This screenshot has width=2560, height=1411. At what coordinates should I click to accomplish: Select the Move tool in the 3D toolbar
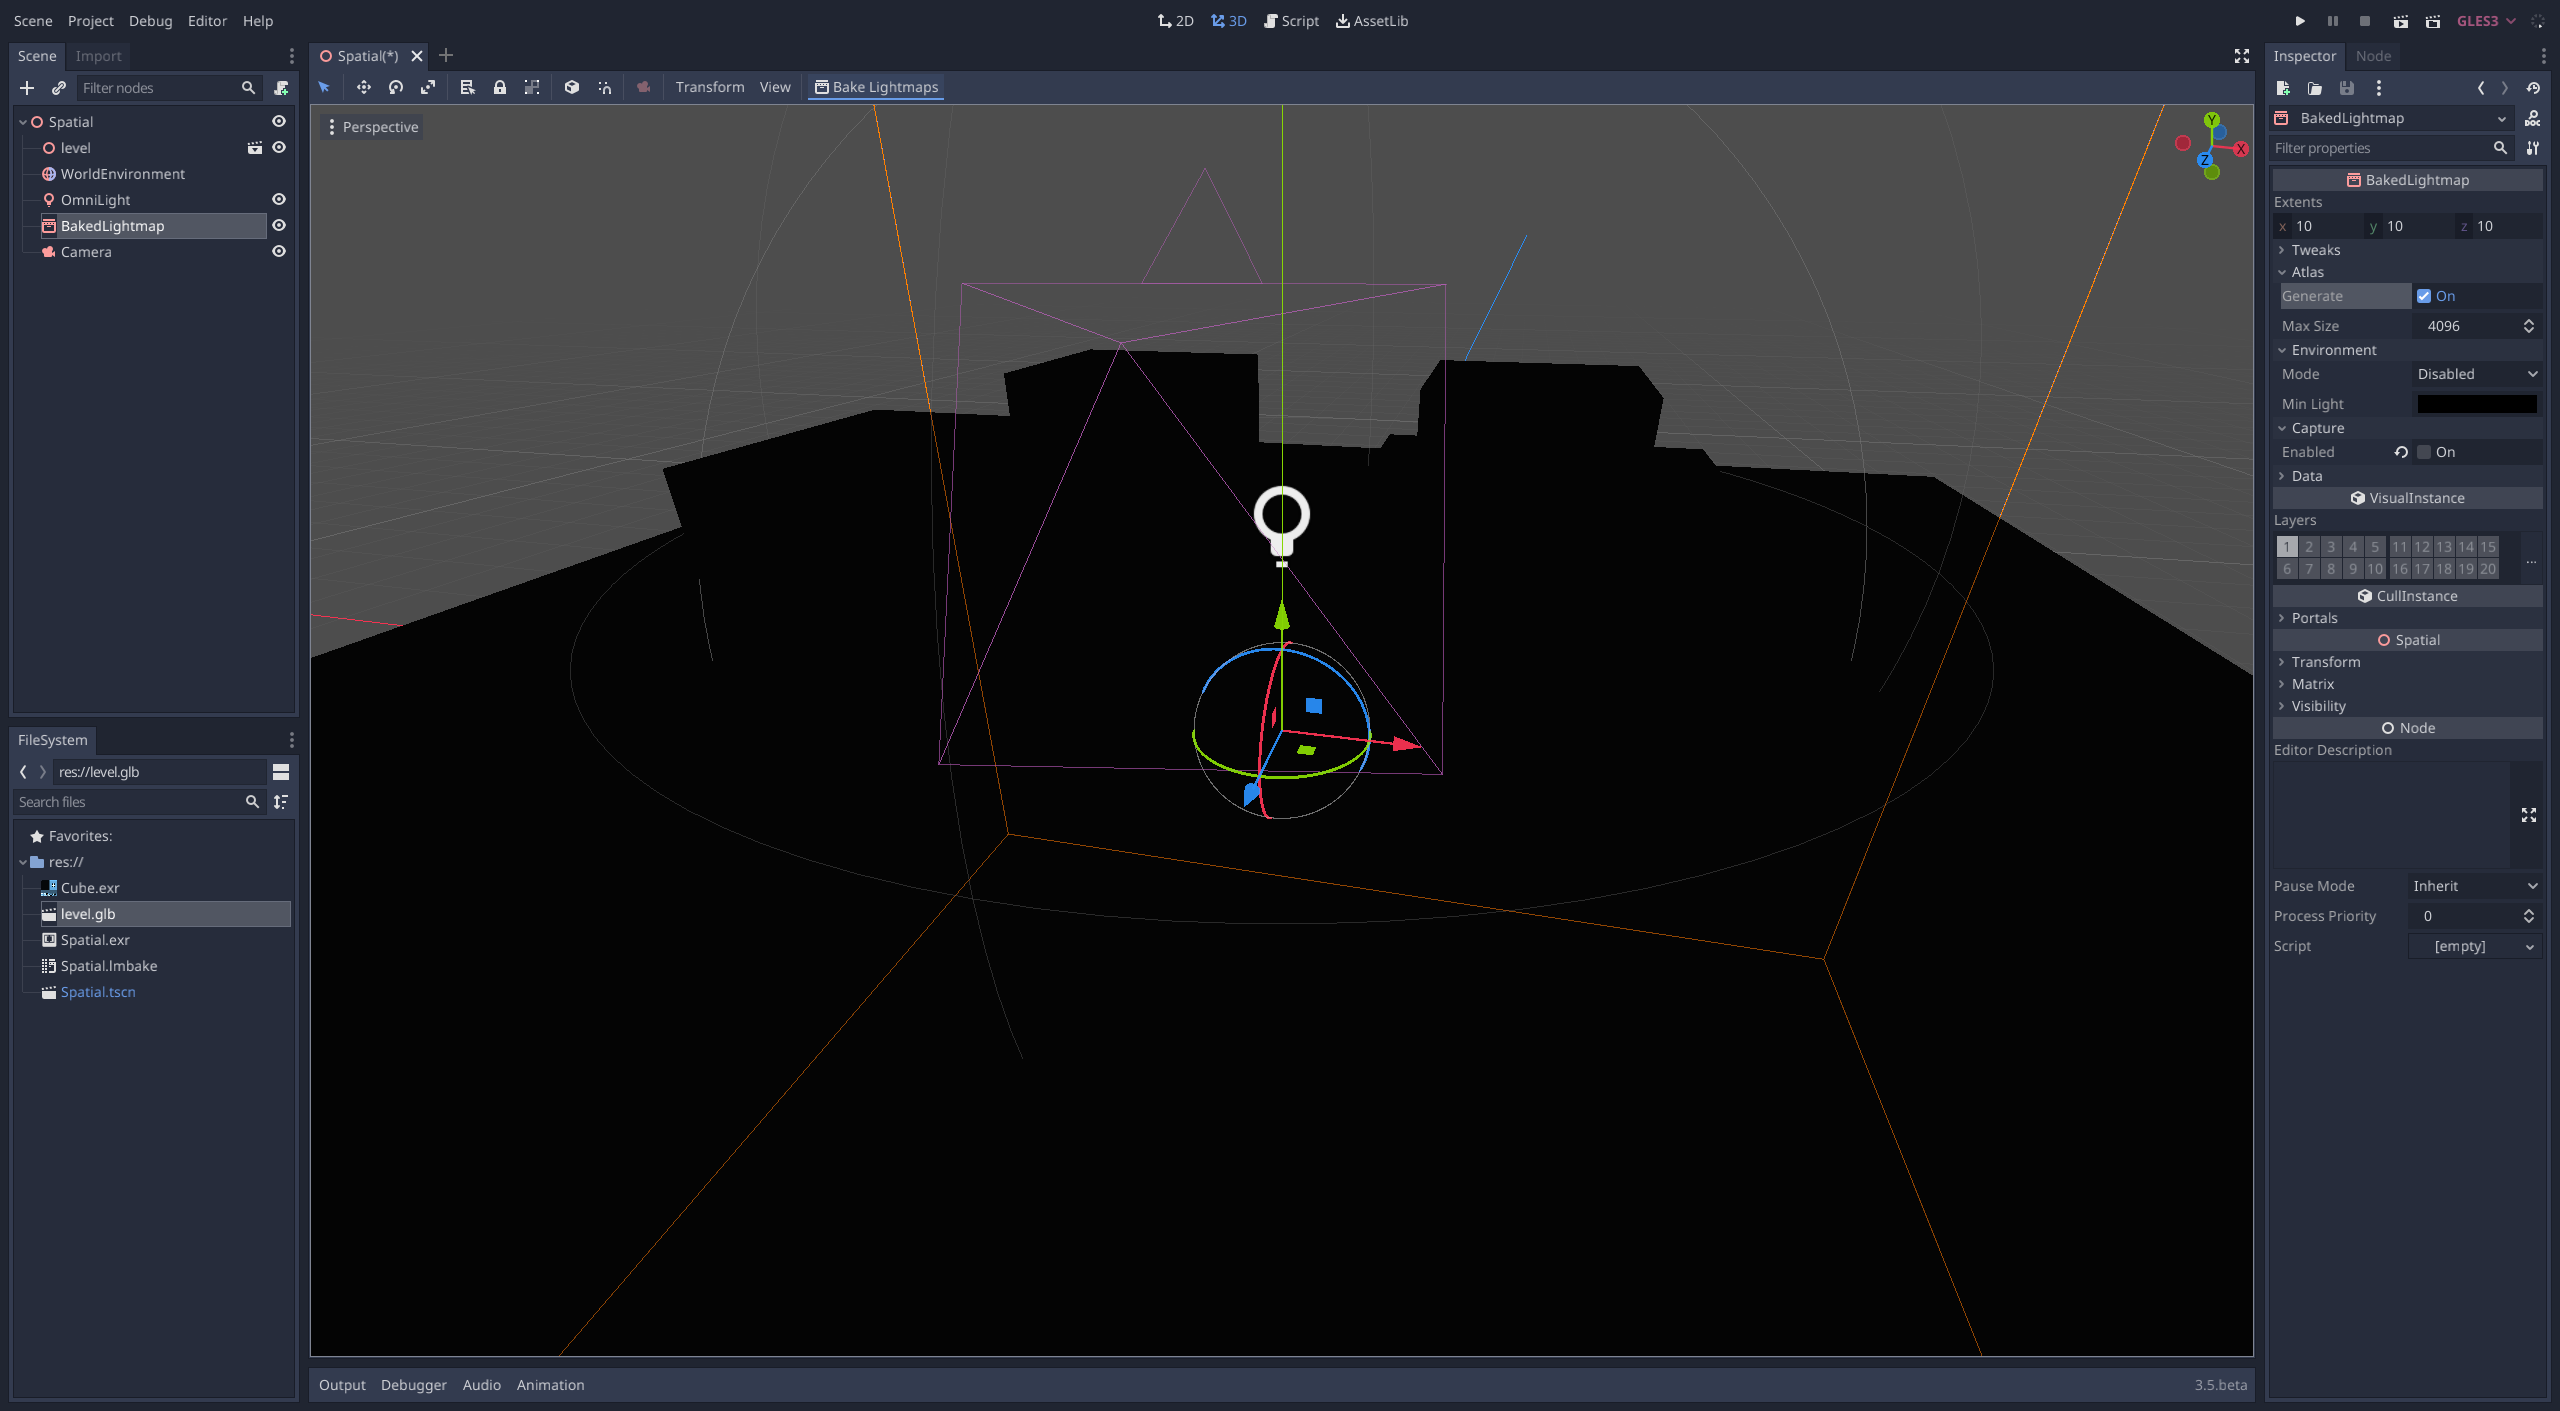(364, 87)
